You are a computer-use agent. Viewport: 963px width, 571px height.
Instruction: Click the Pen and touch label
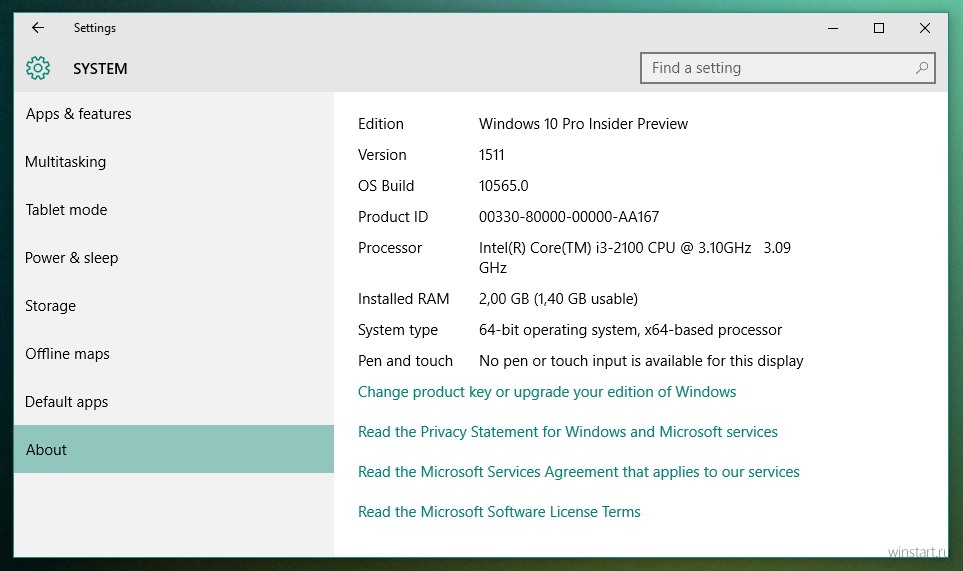click(x=405, y=361)
